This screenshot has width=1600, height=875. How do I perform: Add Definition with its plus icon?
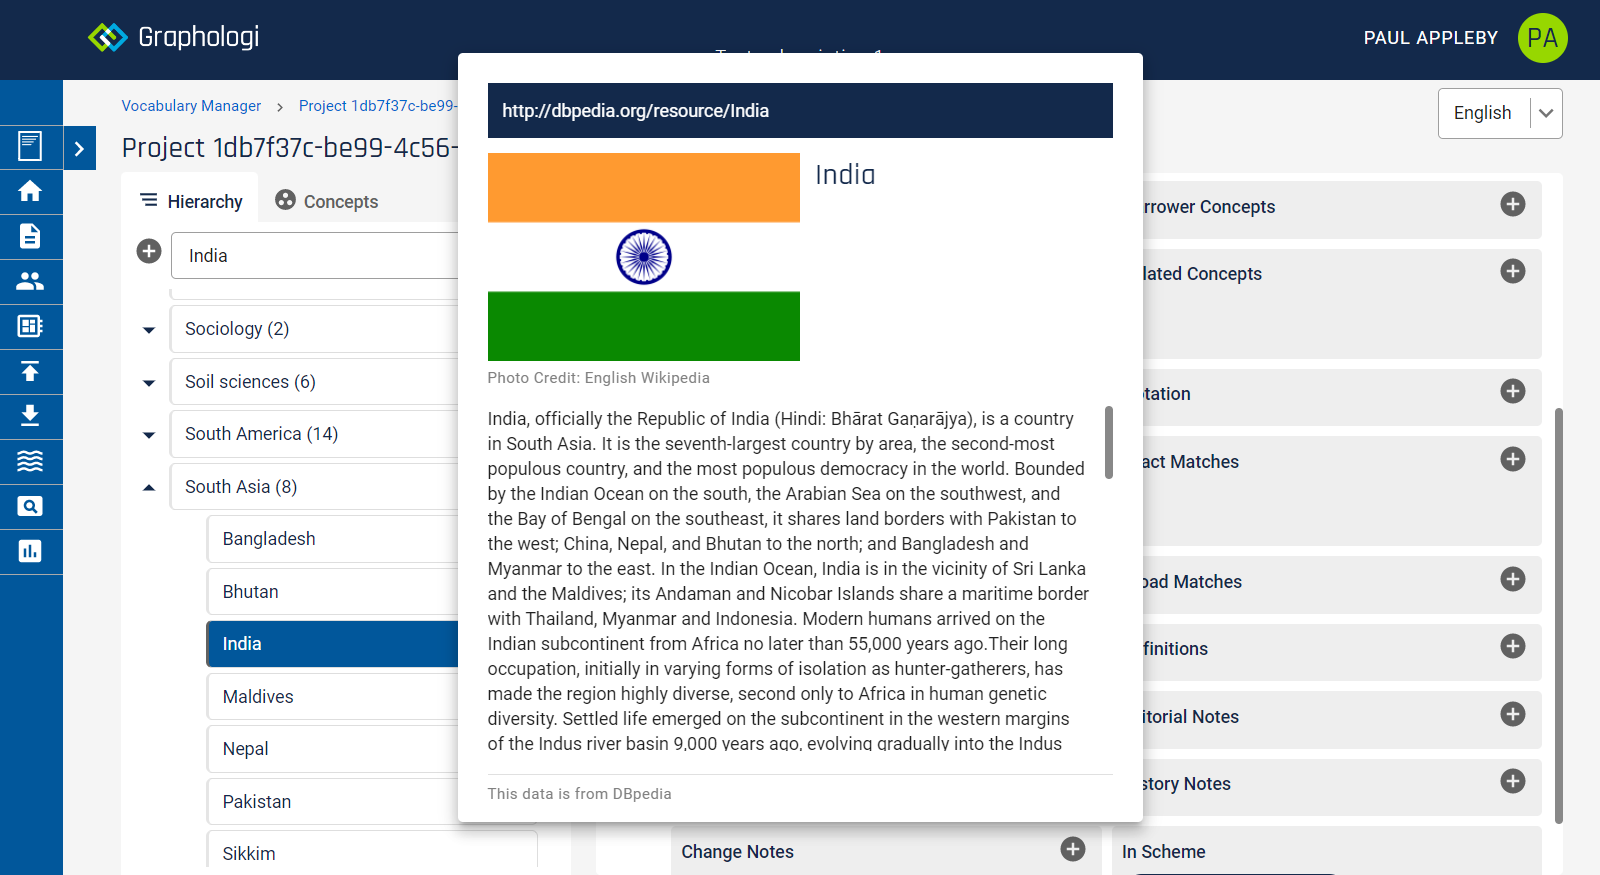[1513, 646]
